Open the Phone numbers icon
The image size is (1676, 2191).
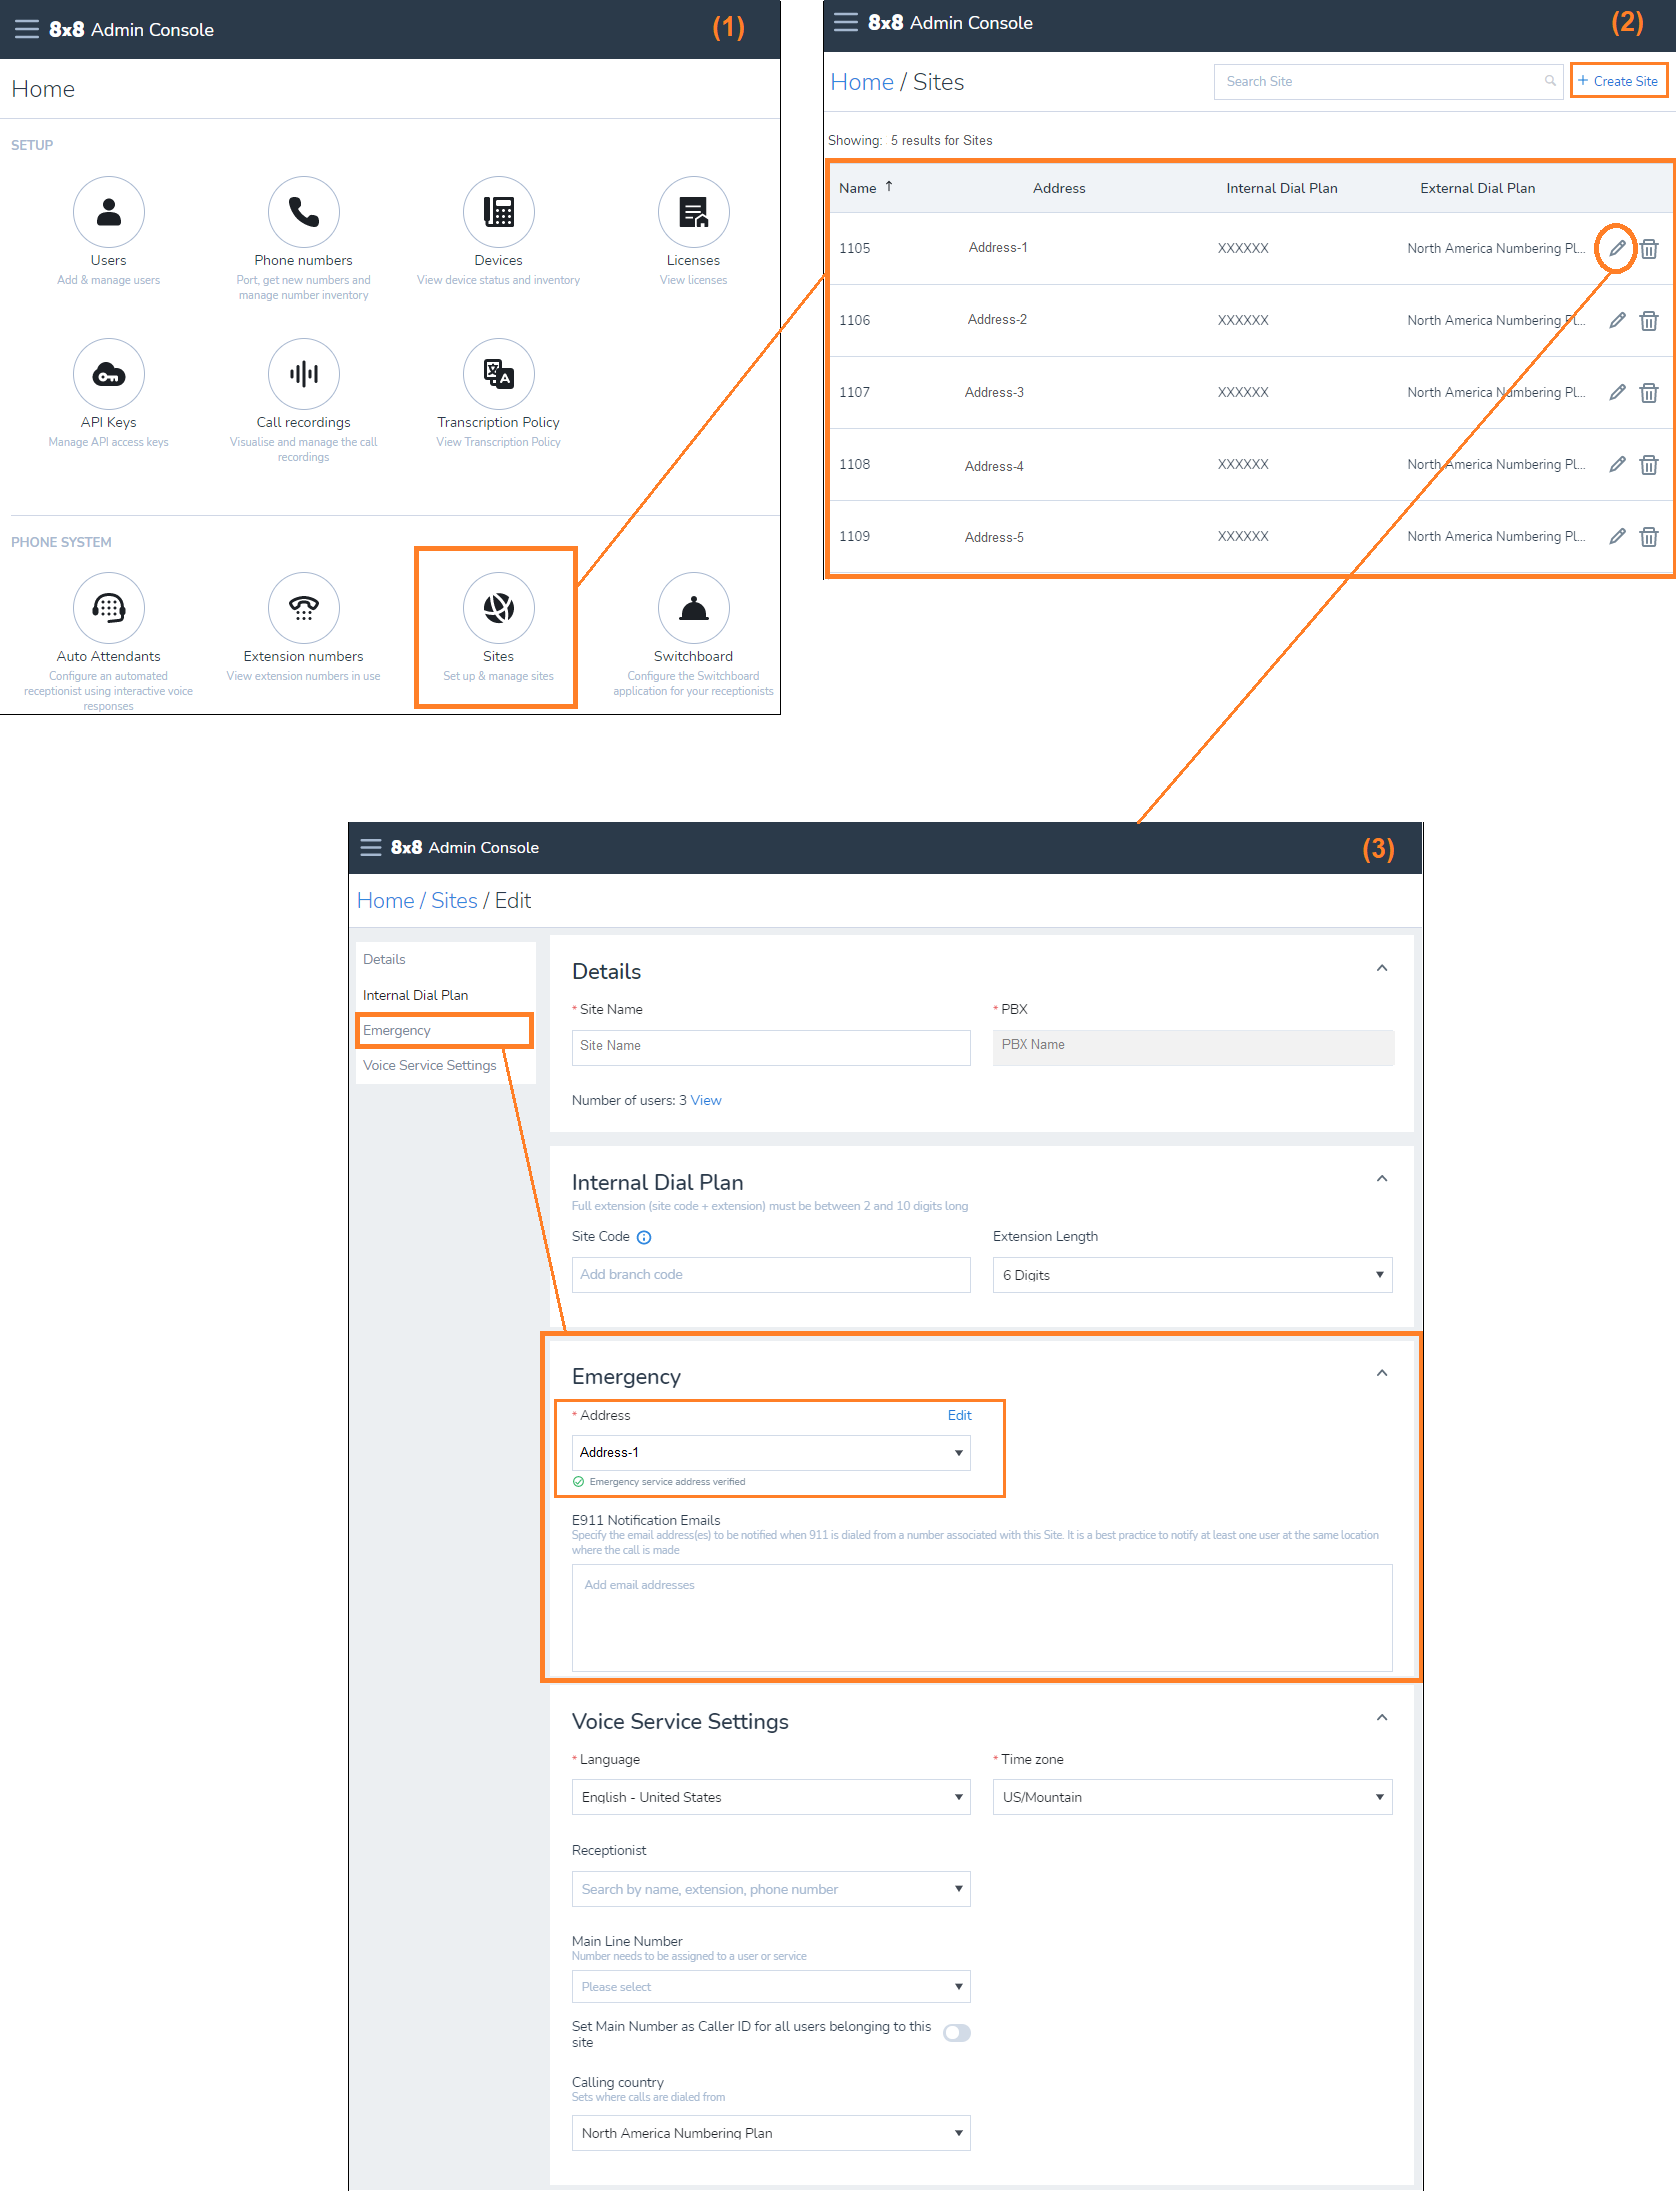(303, 212)
